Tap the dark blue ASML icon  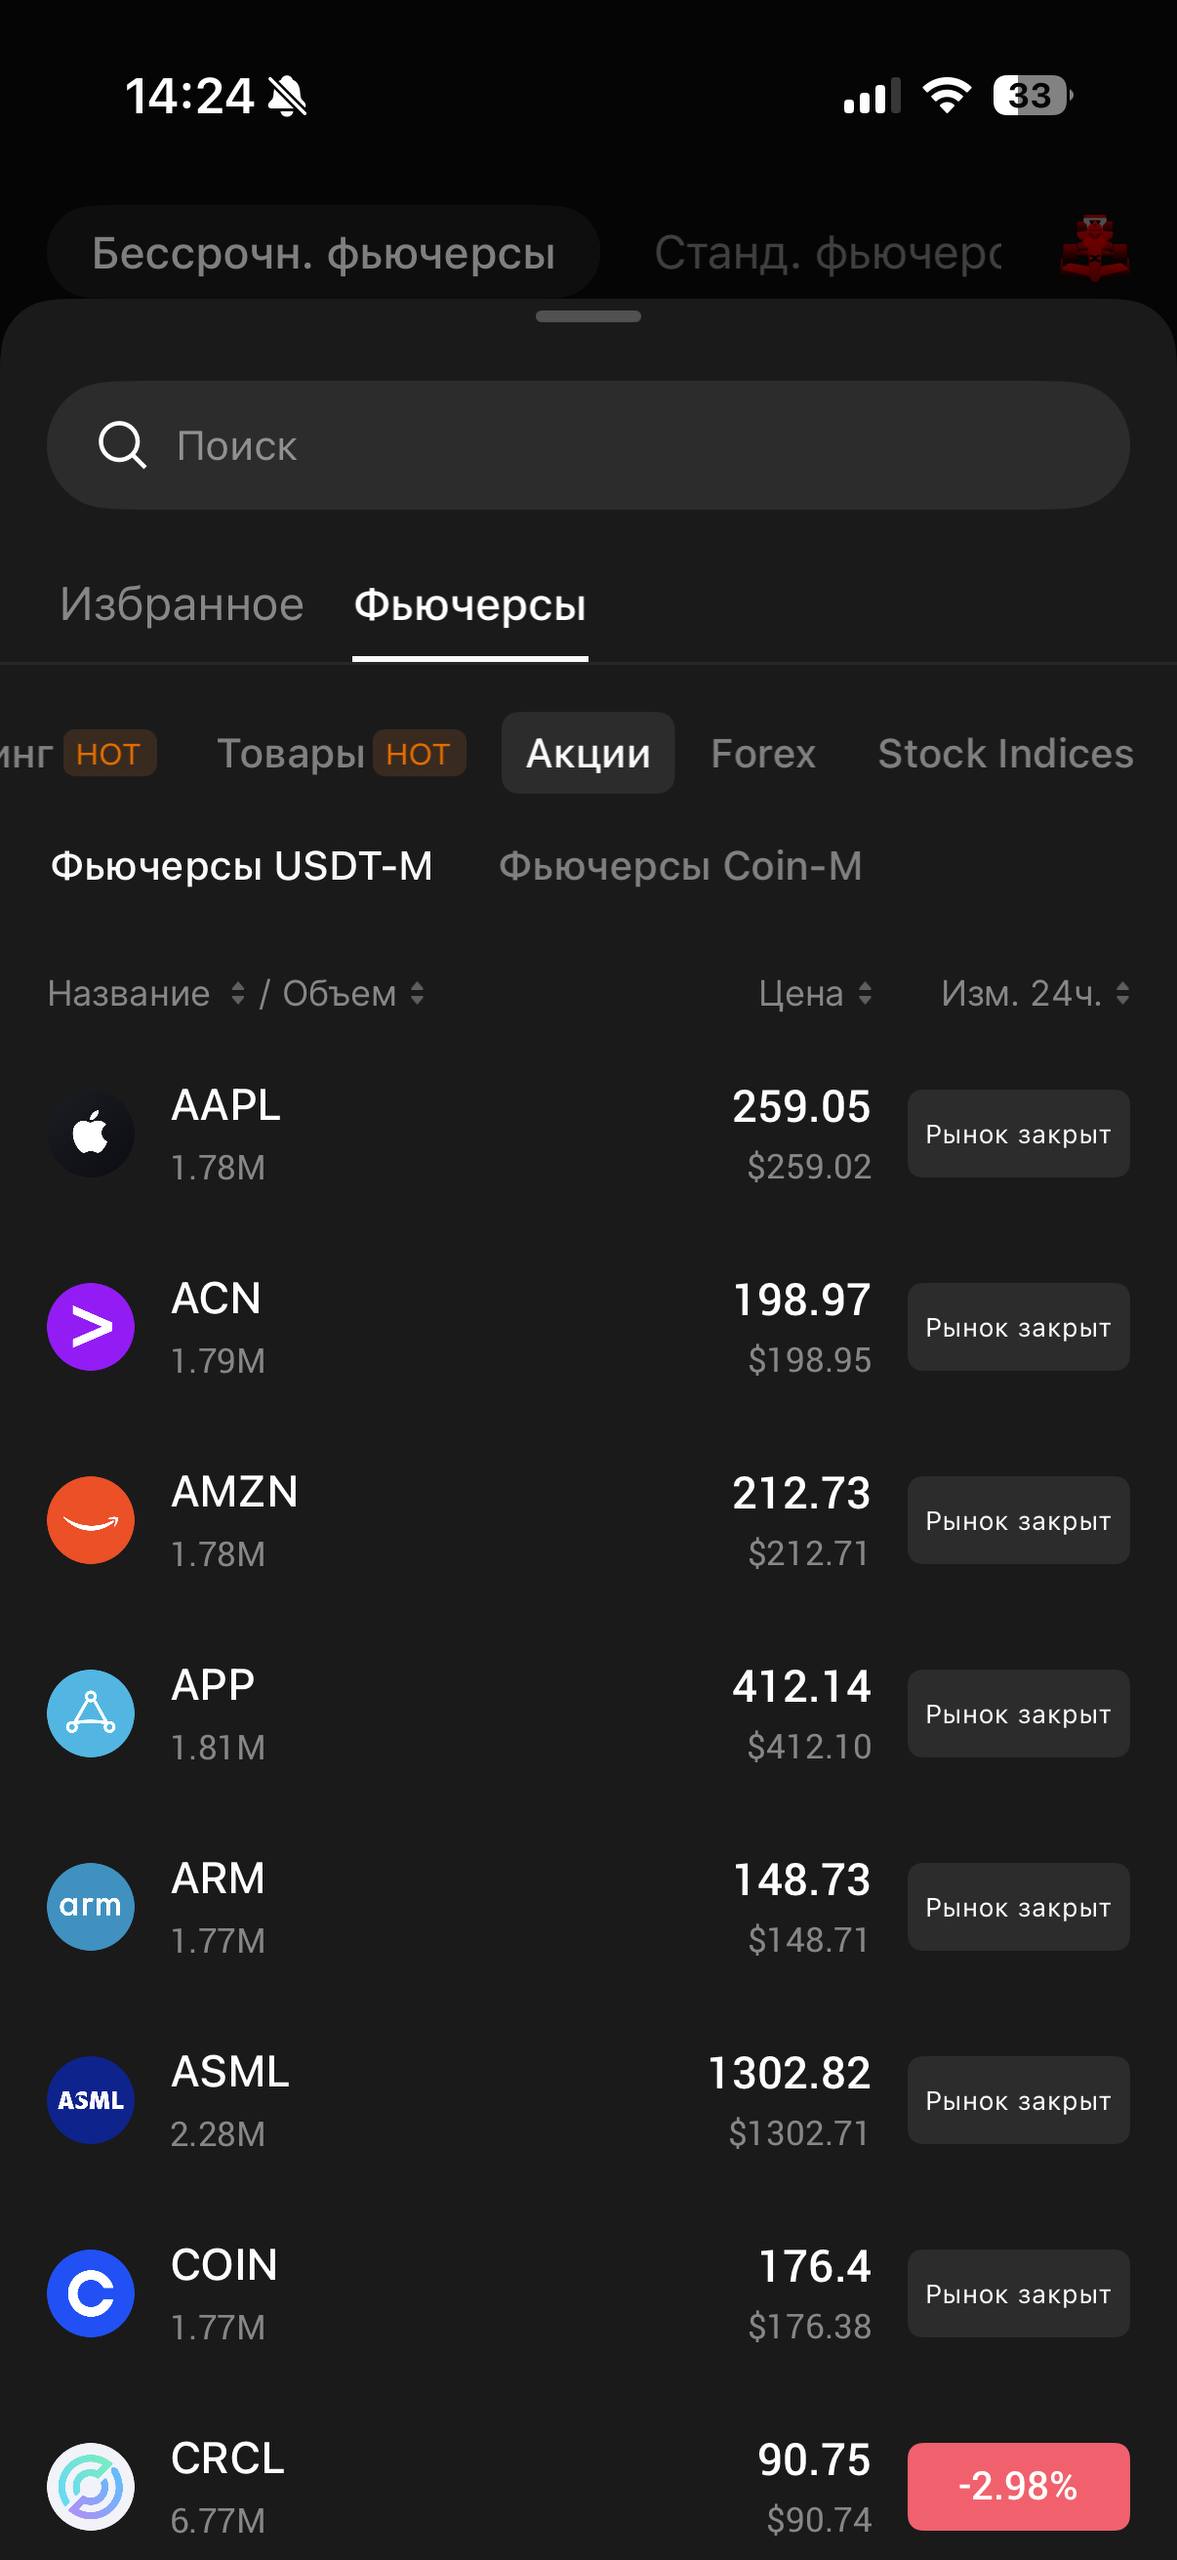[x=91, y=2100]
